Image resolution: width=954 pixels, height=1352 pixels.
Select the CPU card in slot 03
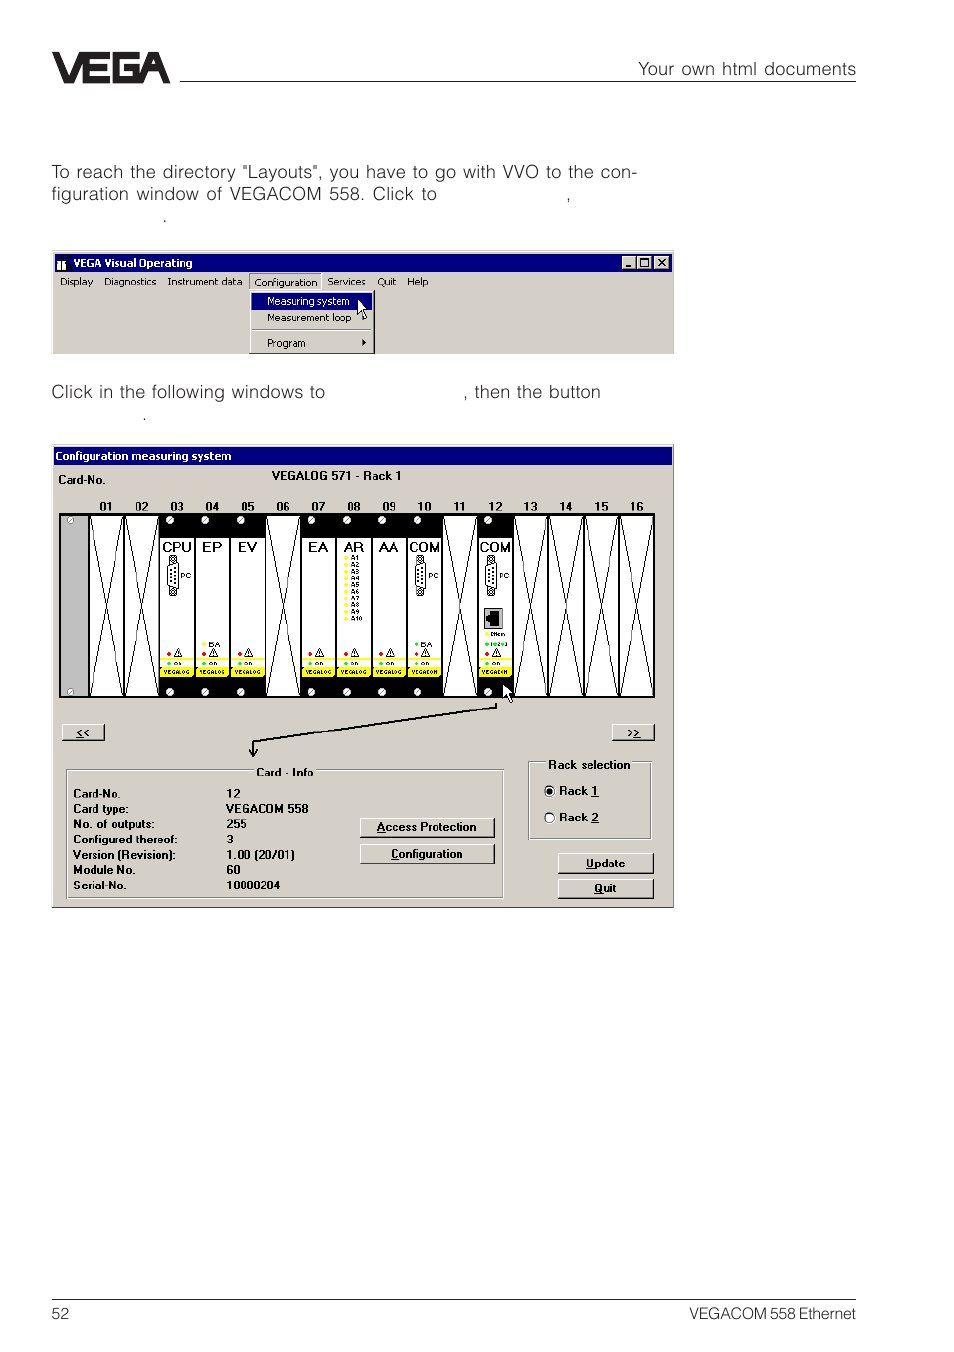pyautogui.click(x=177, y=606)
